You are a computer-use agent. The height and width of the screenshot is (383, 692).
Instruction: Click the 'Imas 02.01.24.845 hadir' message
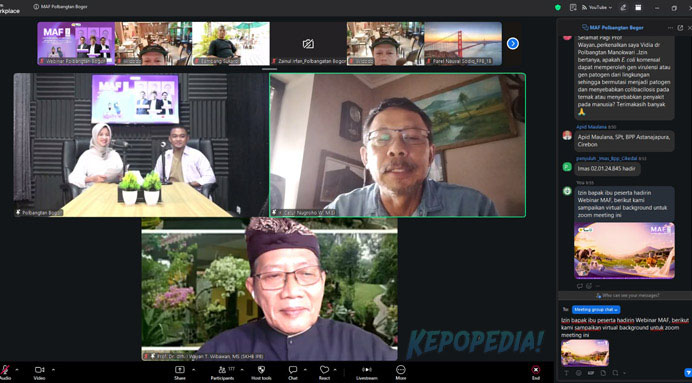coord(607,169)
